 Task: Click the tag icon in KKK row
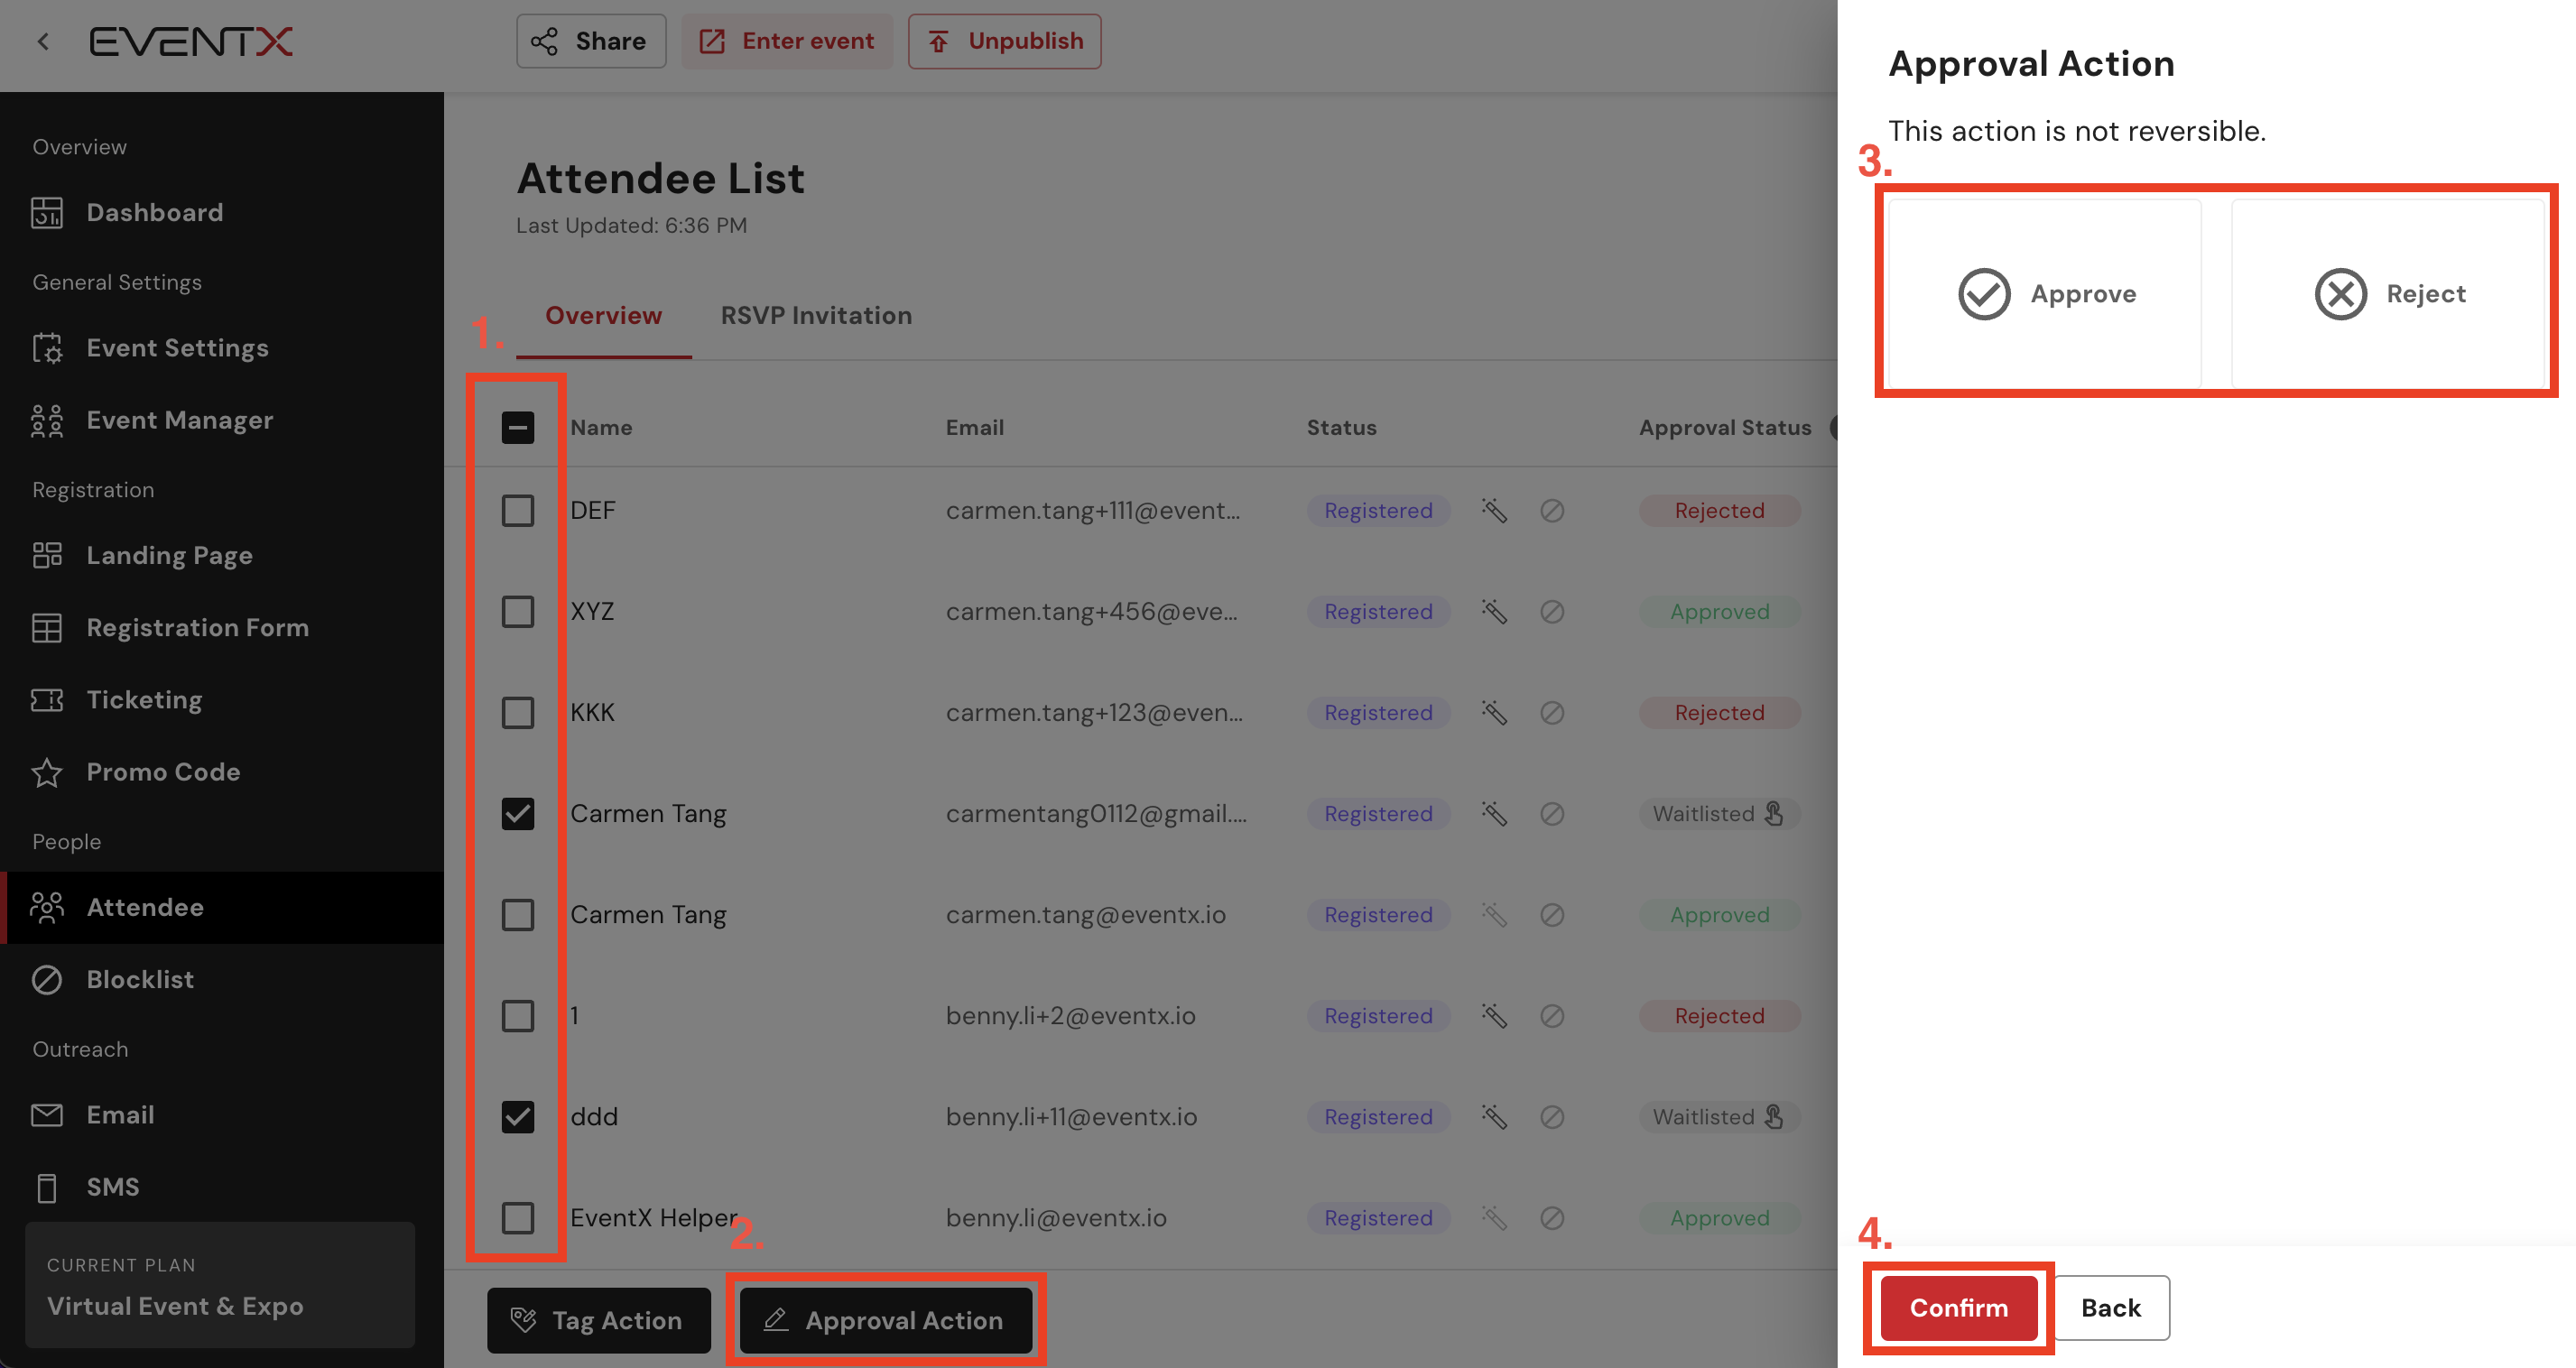[1494, 712]
